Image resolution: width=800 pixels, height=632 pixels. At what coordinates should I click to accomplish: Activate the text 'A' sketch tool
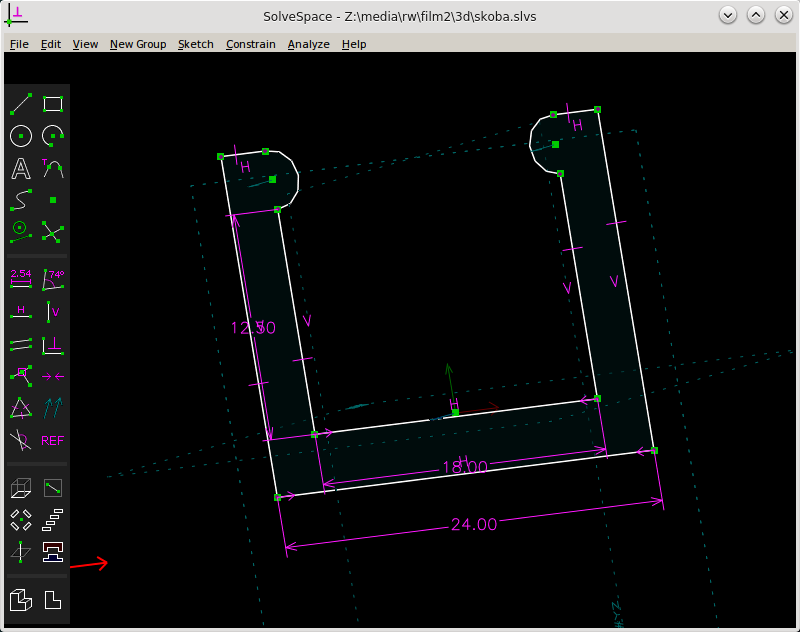20,168
